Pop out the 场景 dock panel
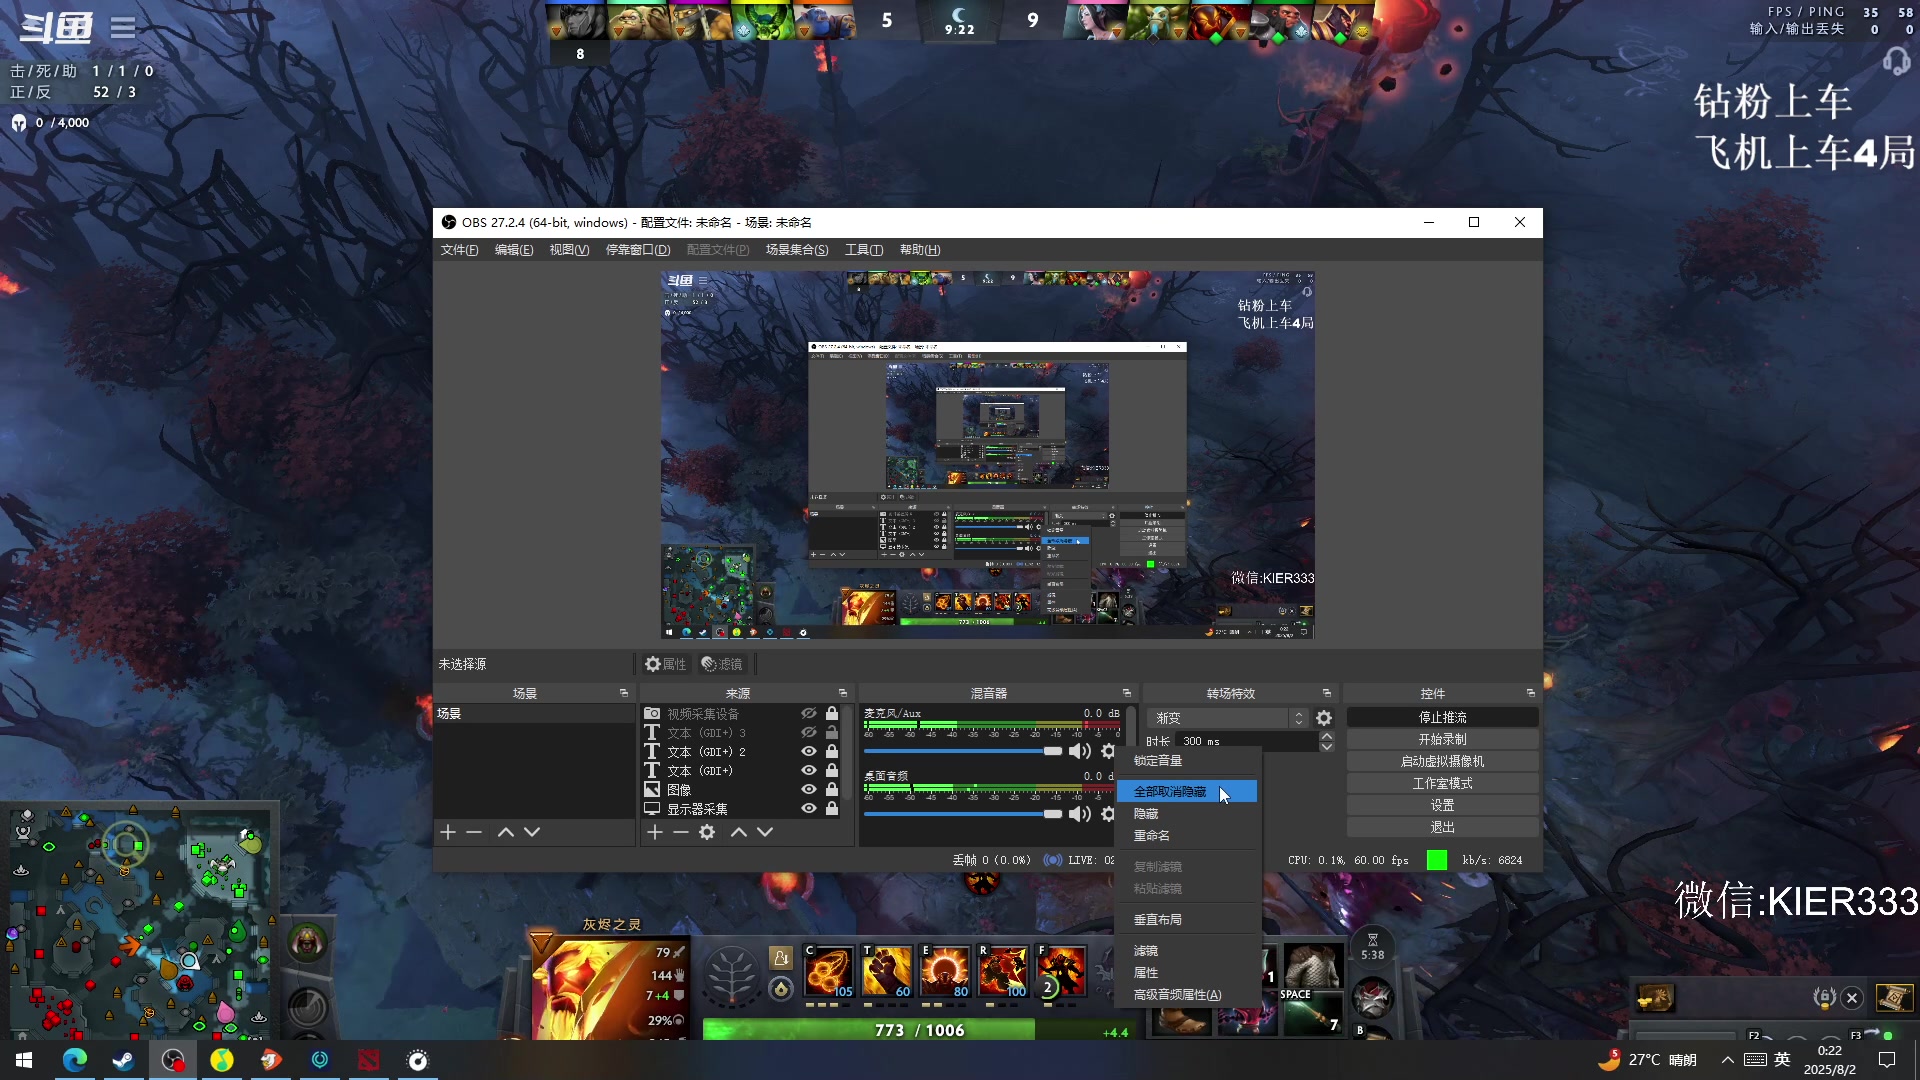The height and width of the screenshot is (1080, 1920). pos(624,693)
